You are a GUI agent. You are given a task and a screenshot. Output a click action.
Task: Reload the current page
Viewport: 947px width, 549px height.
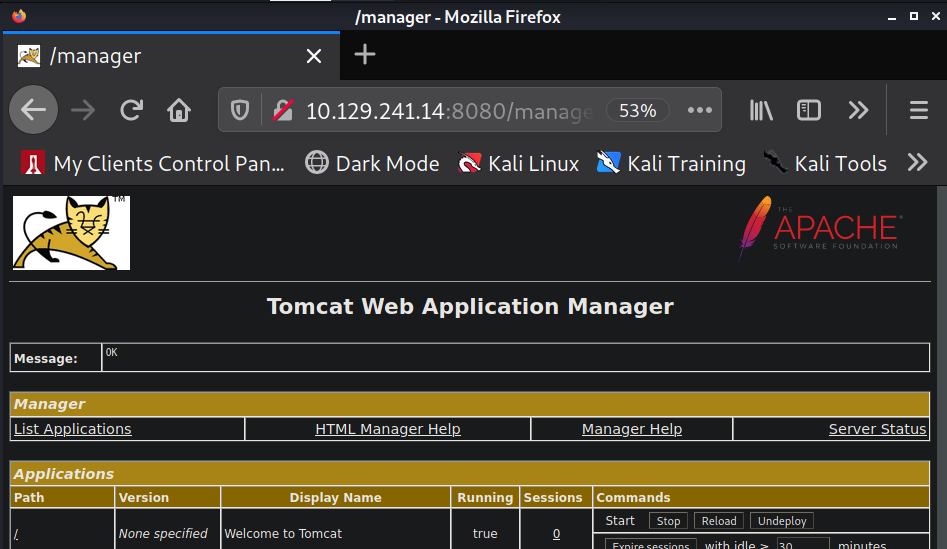(131, 111)
